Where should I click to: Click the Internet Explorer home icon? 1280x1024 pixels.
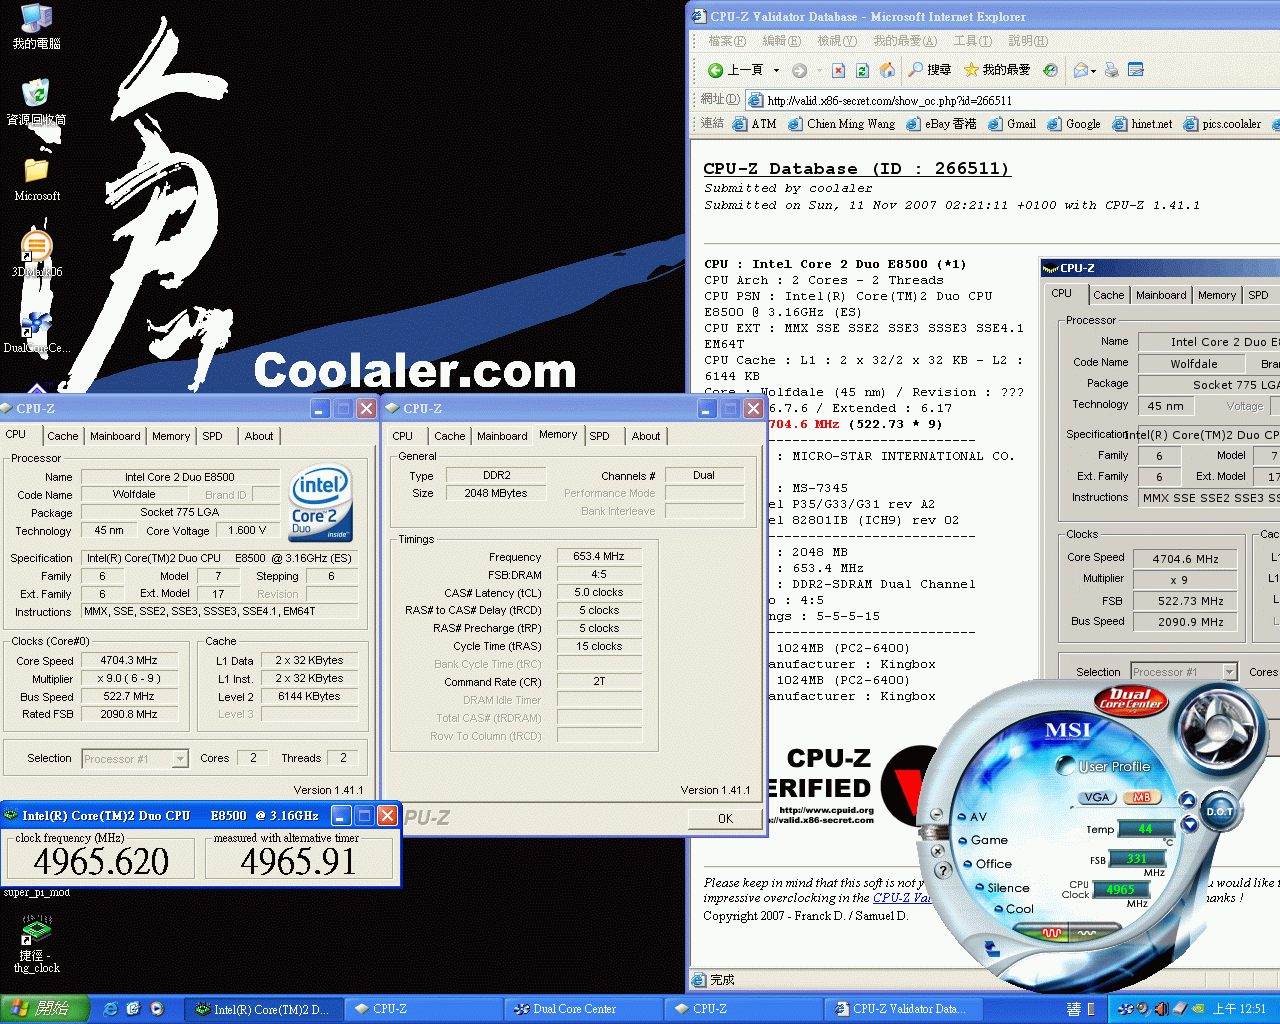(887, 70)
